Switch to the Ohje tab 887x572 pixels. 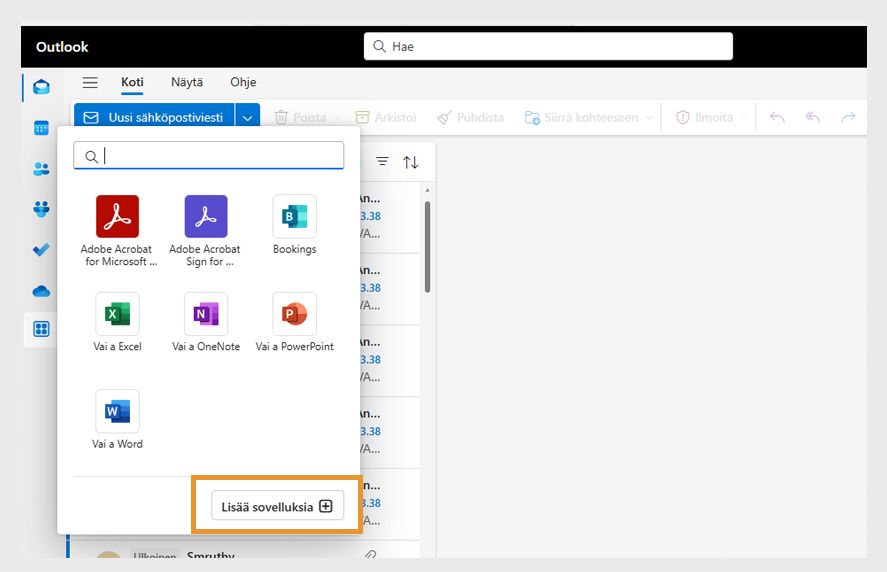[x=243, y=82]
